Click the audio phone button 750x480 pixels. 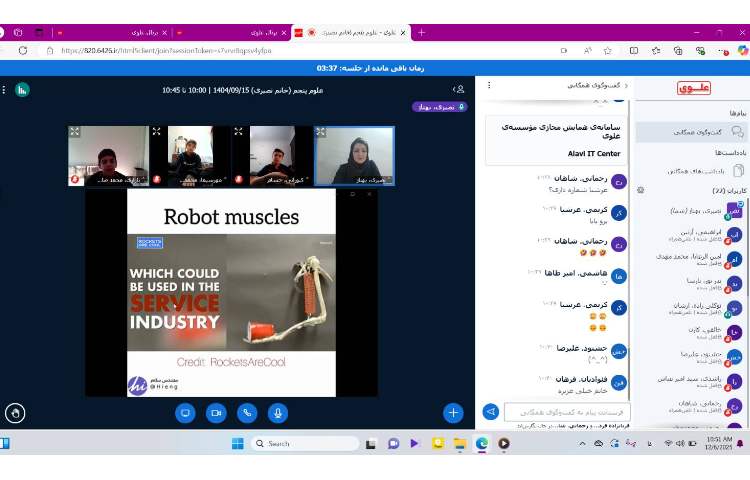pyautogui.click(x=247, y=412)
